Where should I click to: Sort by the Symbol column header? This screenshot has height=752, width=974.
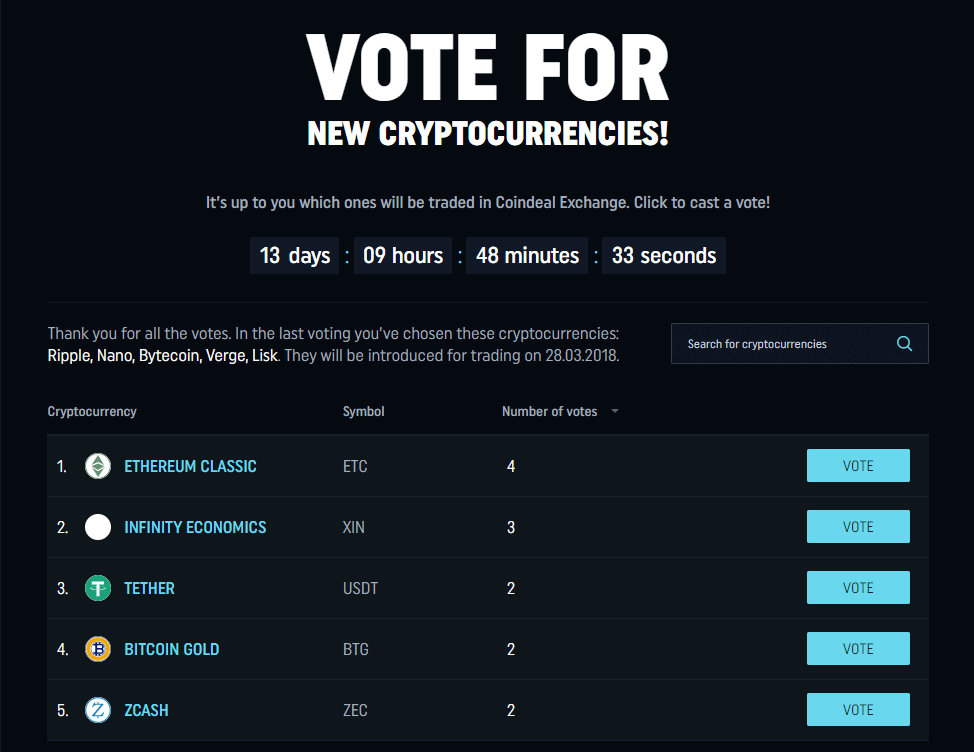(363, 411)
